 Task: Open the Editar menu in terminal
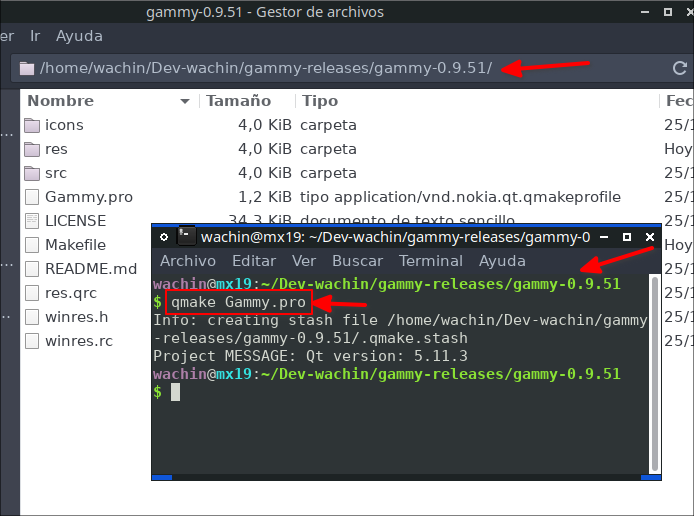pos(254,261)
